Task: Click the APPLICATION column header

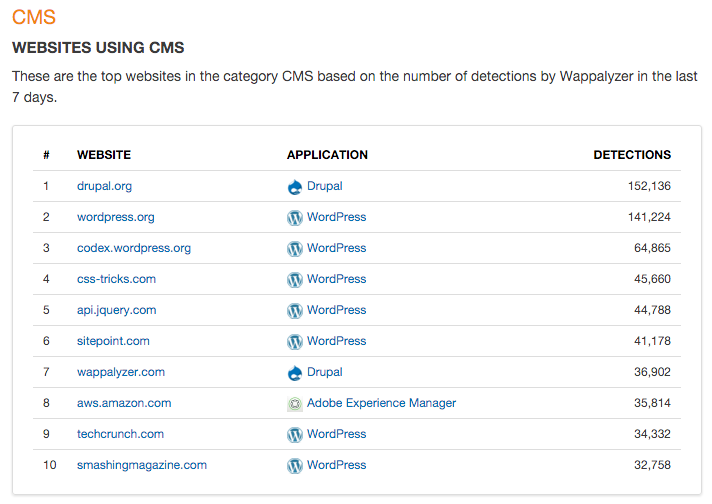Action: (327, 155)
